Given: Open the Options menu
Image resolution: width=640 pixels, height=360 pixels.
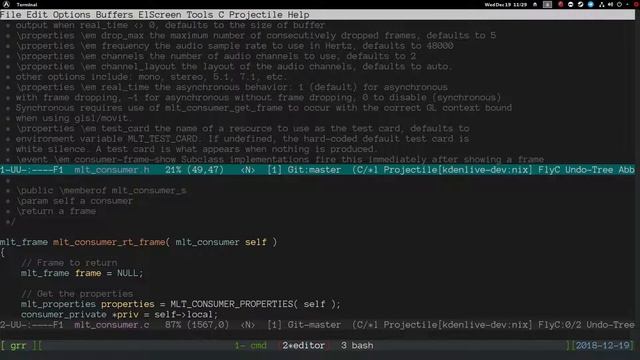Looking at the screenshot, I should (x=71, y=15).
